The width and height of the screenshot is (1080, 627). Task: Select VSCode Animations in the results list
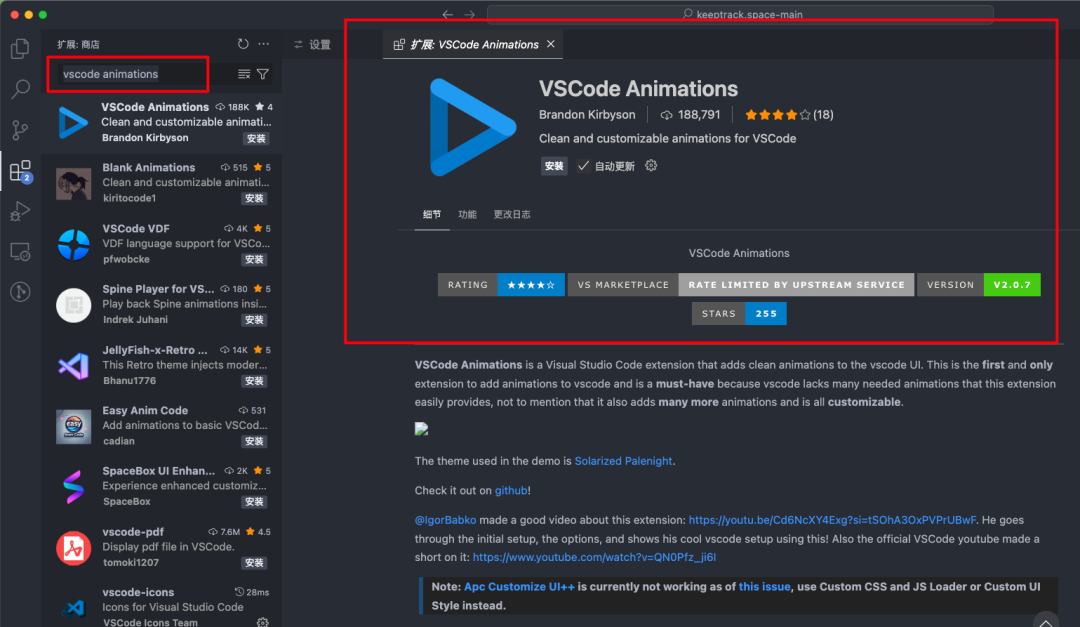(162, 123)
